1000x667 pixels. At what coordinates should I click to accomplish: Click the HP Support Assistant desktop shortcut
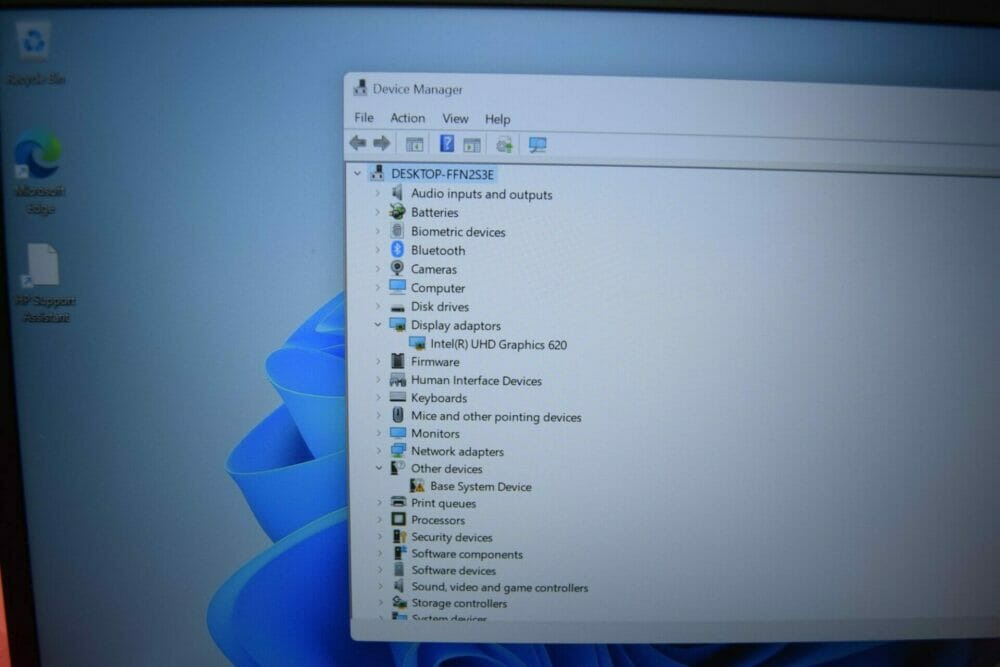click(45, 282)
